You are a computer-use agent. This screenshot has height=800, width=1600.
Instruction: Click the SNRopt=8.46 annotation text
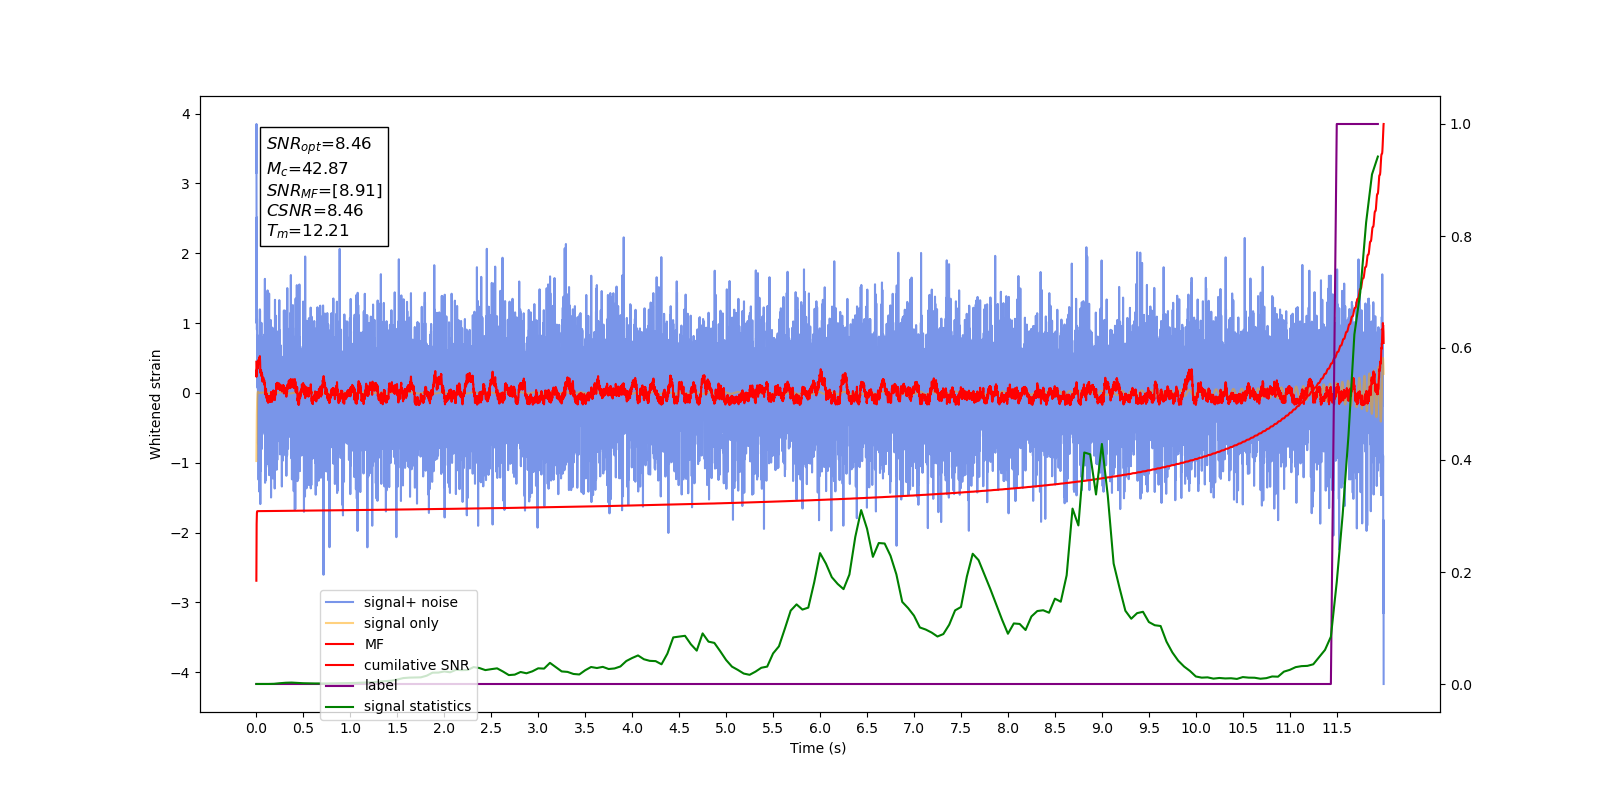319,144
